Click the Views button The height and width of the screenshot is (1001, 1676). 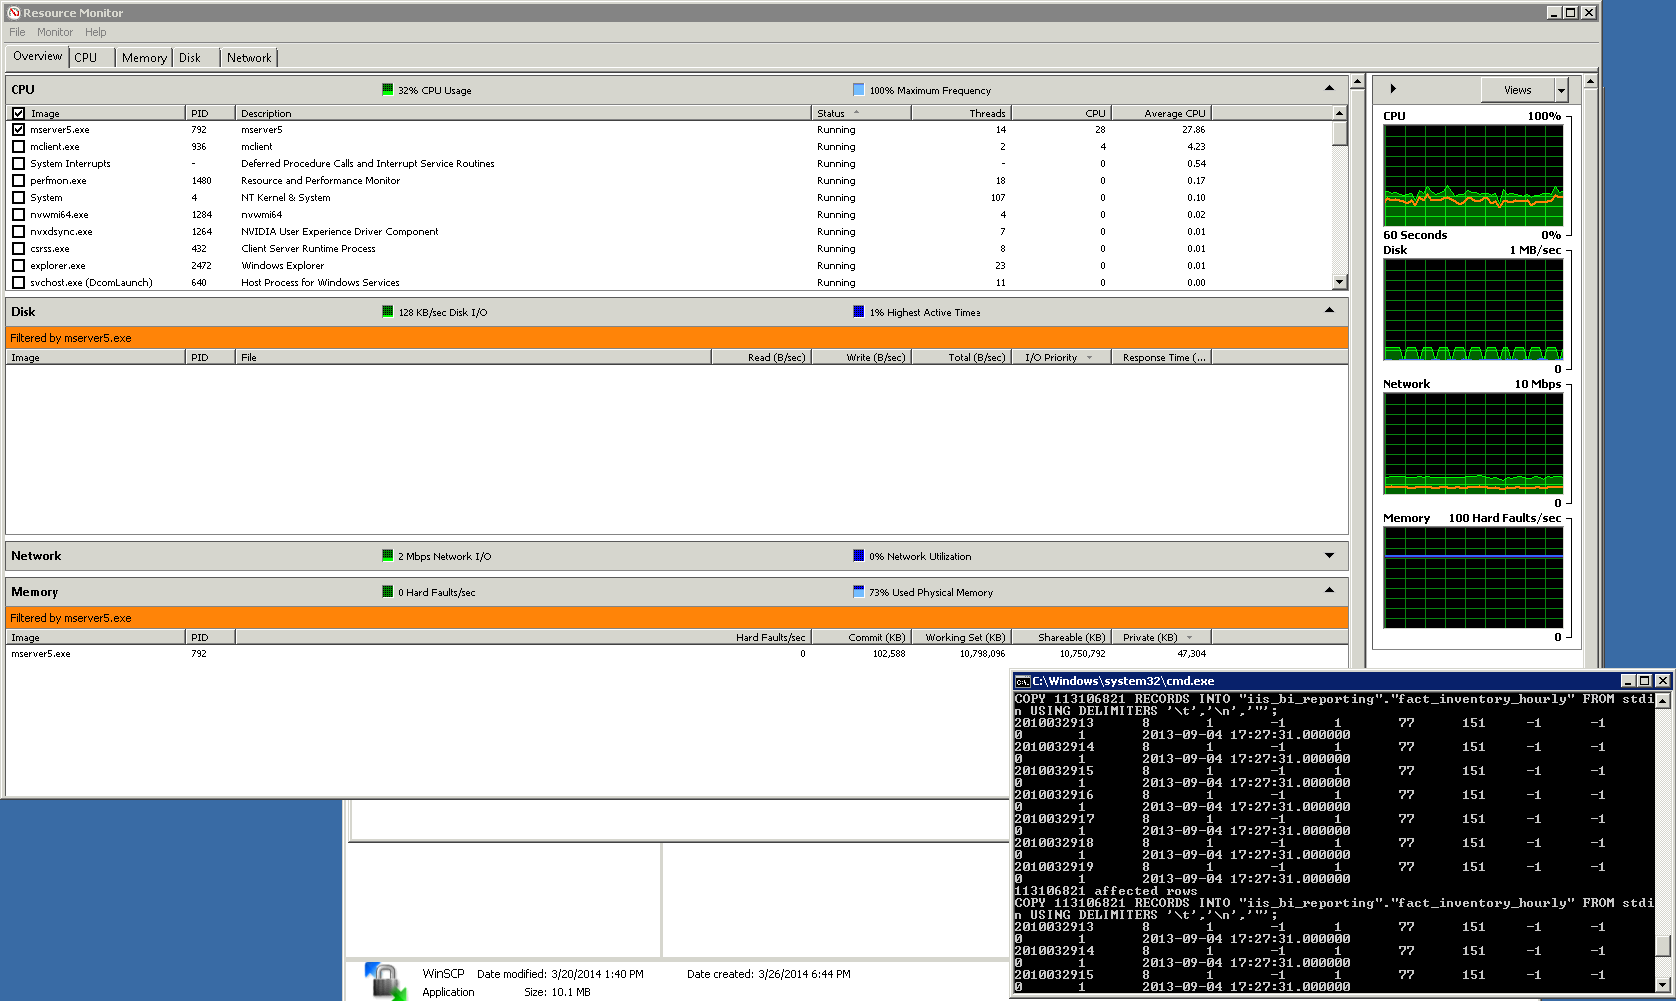(1517, 90)
